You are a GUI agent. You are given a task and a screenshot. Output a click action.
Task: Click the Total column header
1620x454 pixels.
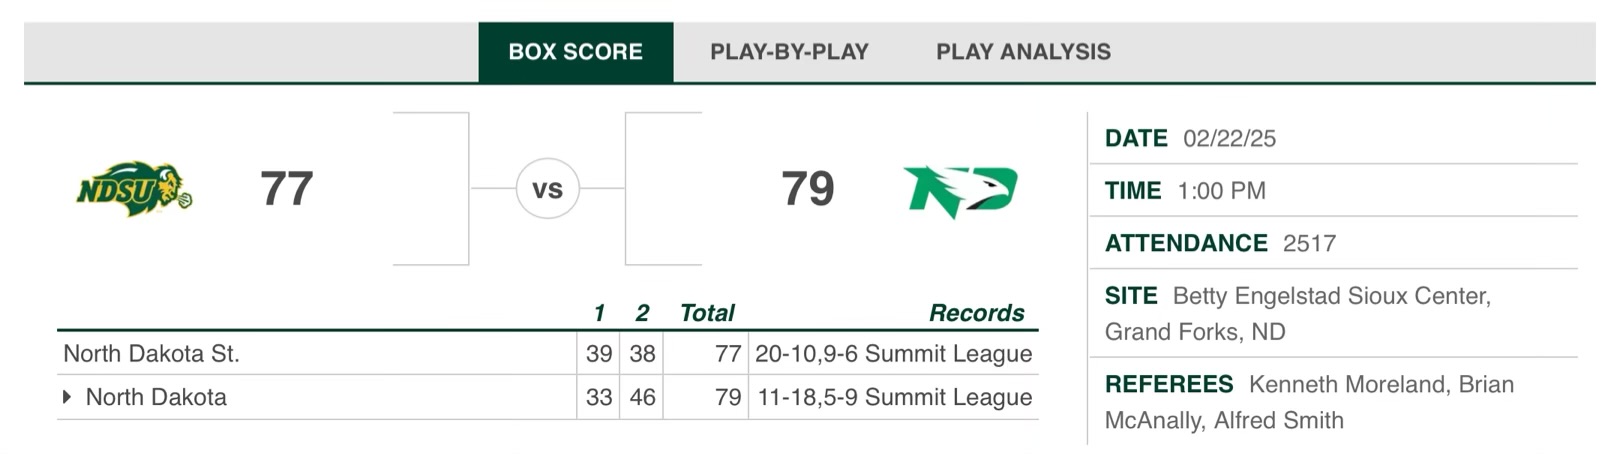tap(707, 313)
